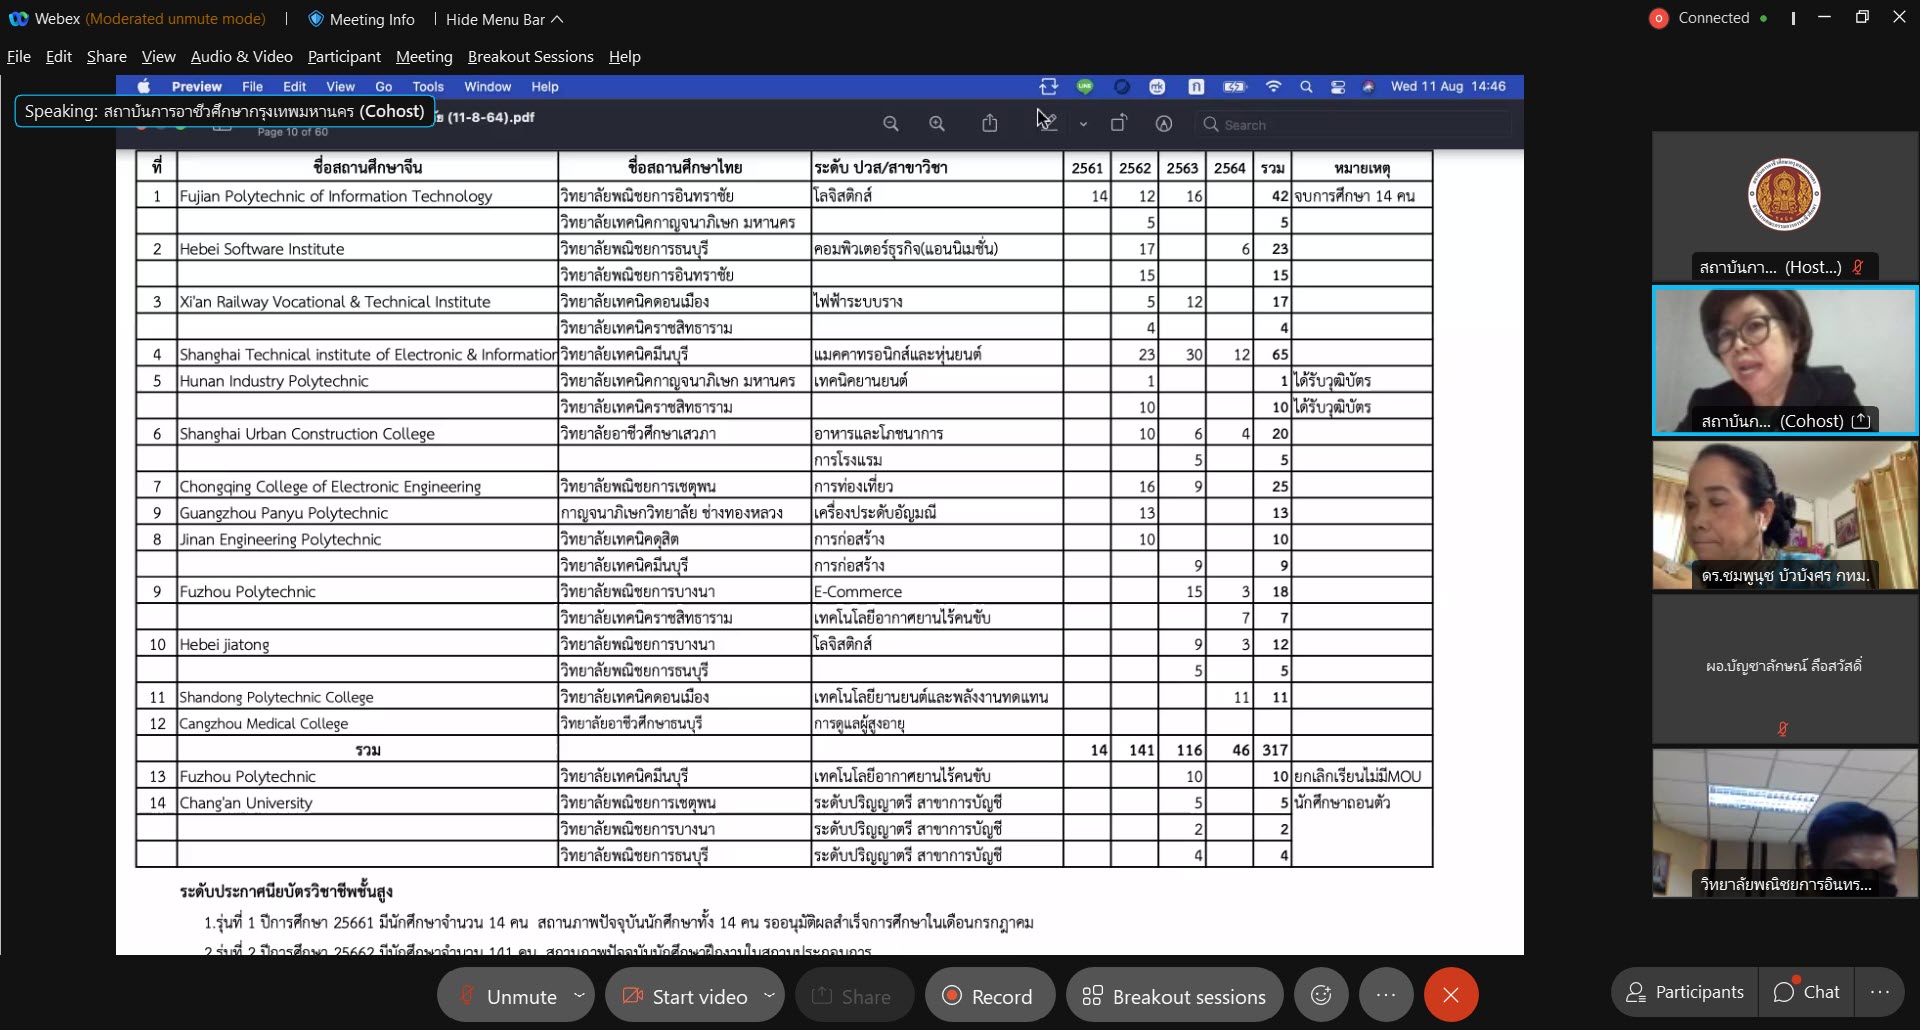Click the Wi-Fi icon in the Mac menu bar

(1273, 87)
